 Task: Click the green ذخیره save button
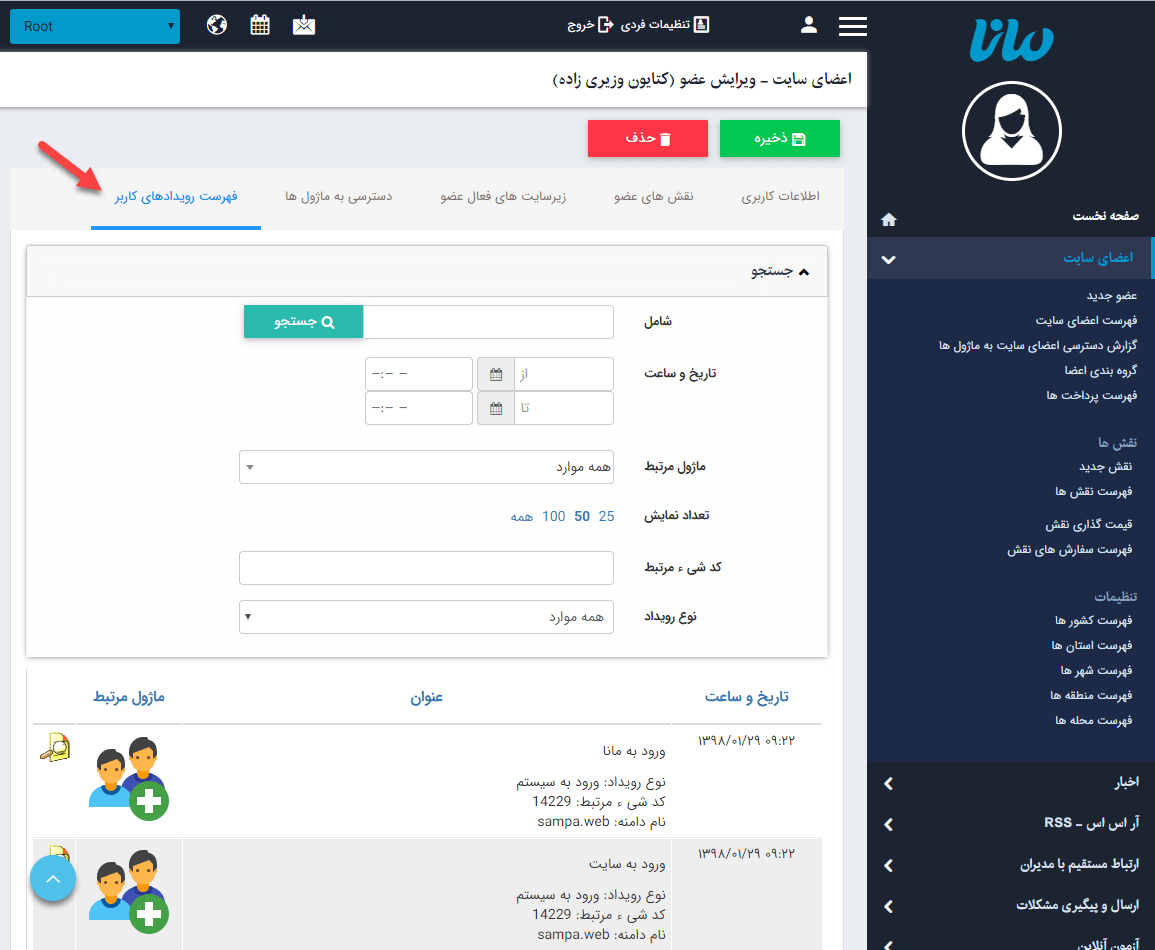780,139
